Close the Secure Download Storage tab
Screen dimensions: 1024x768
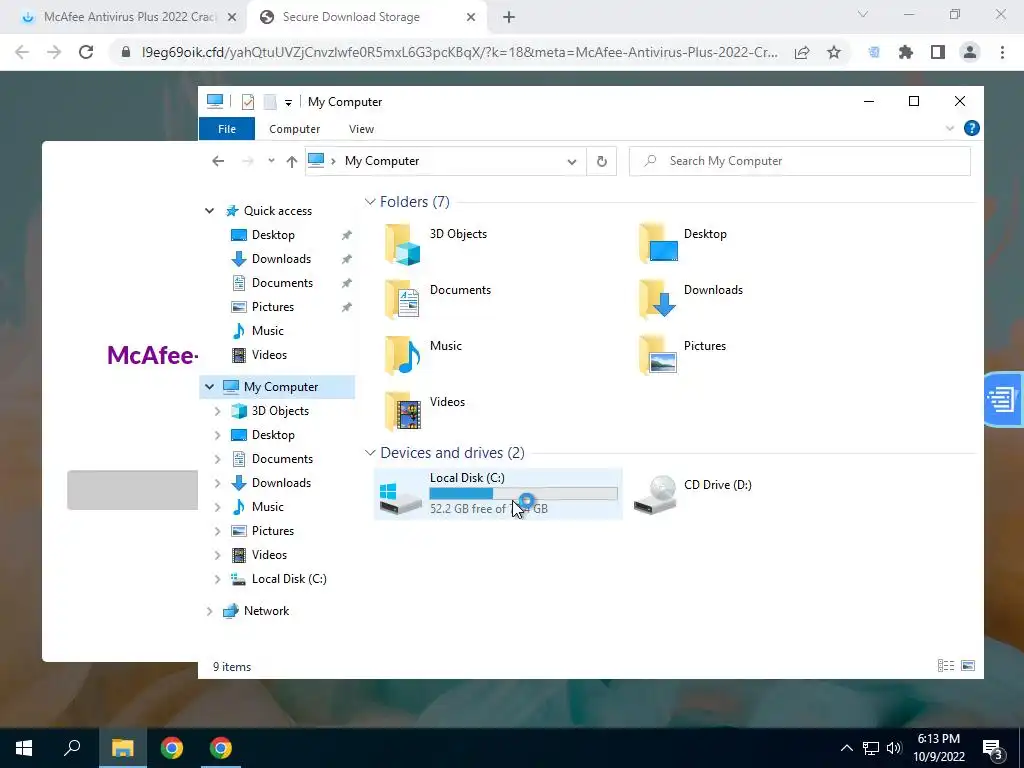(x=471, y=18)
